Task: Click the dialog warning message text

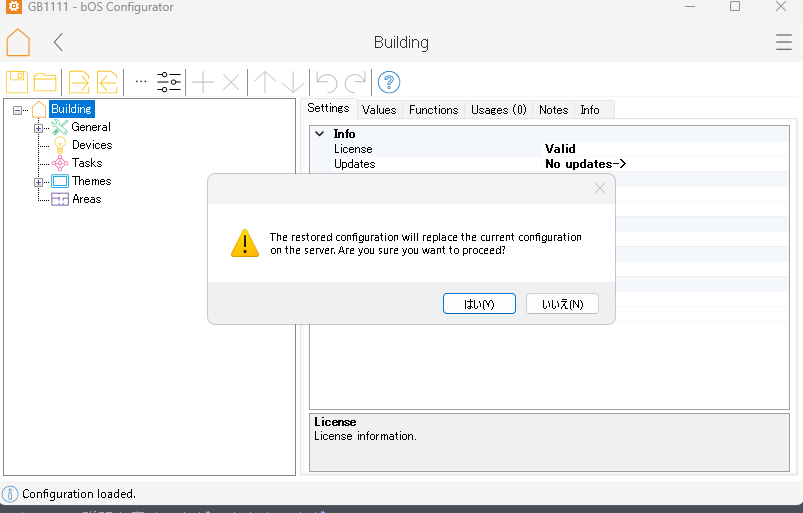Action: point(426,244)
